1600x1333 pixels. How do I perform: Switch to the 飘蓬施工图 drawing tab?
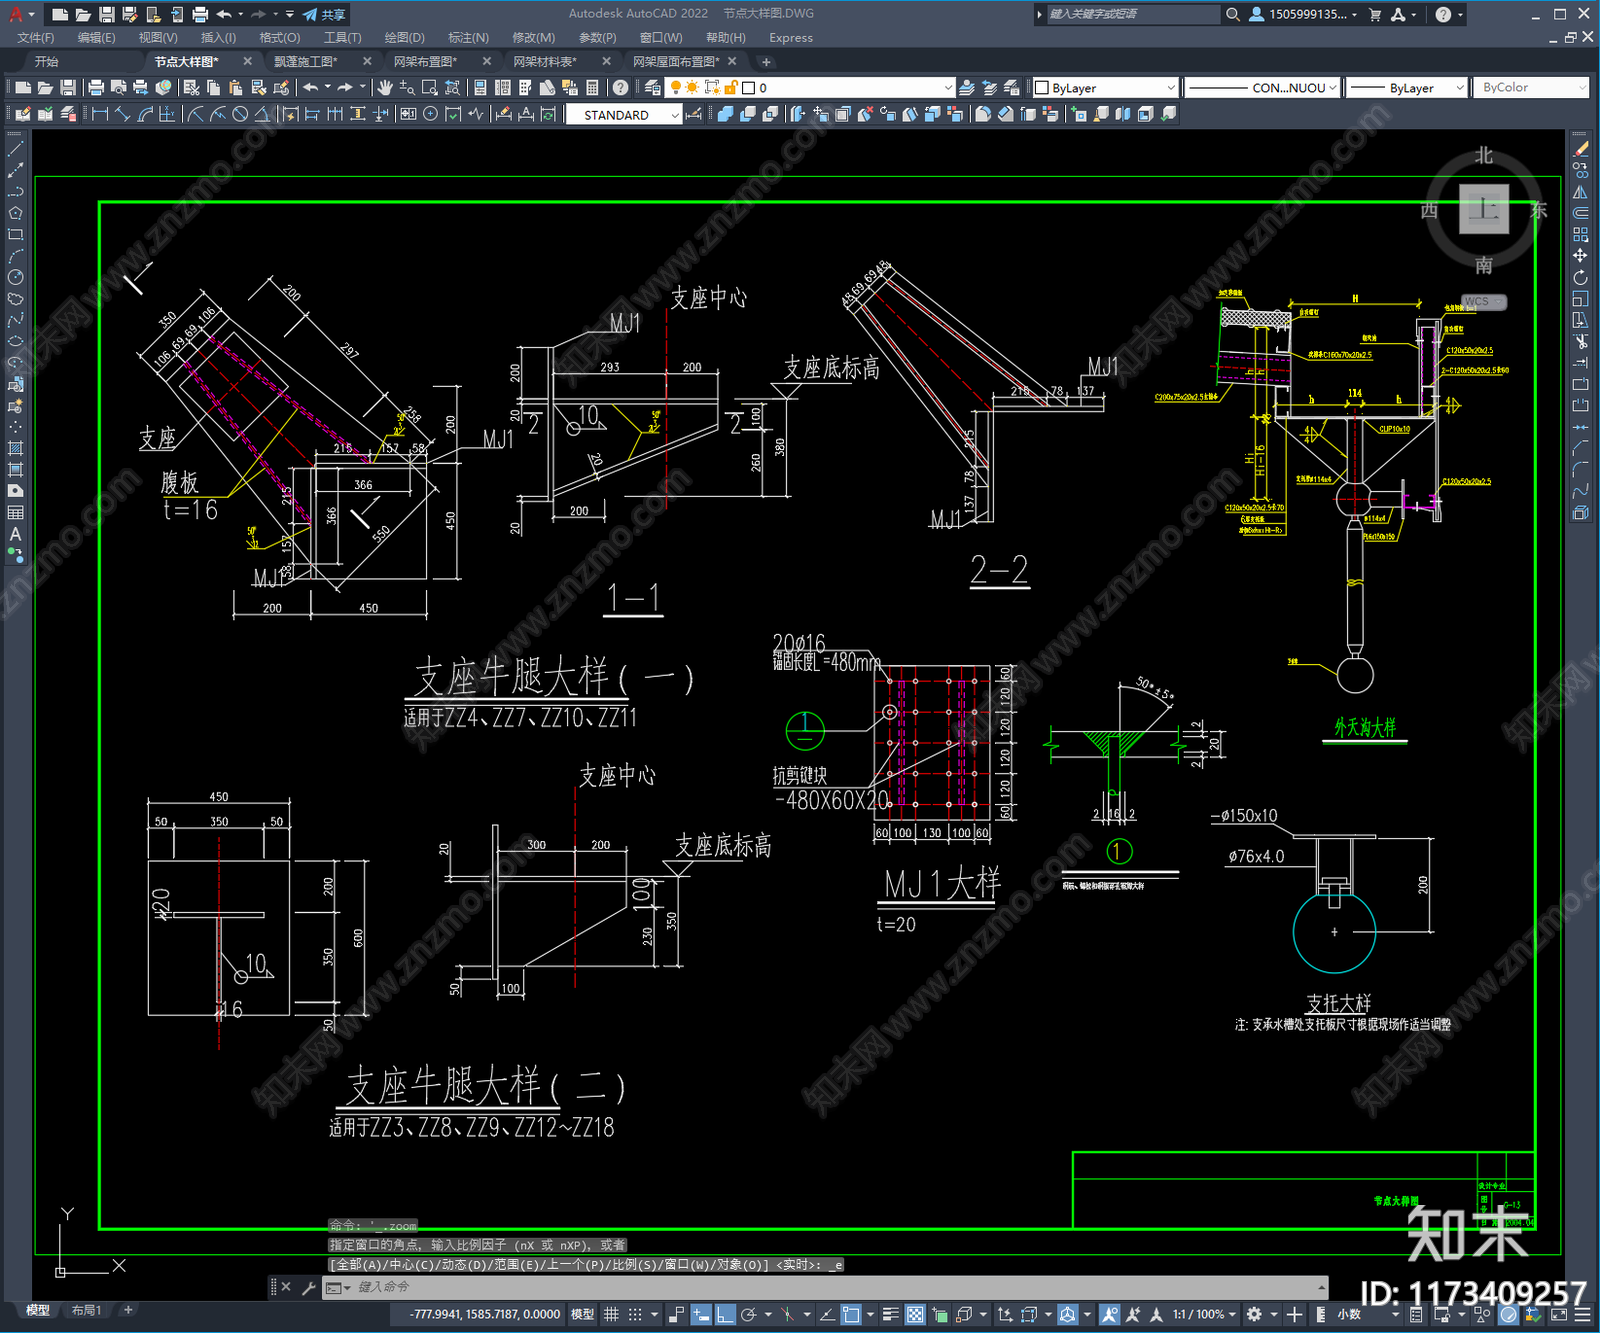[306, 62]
